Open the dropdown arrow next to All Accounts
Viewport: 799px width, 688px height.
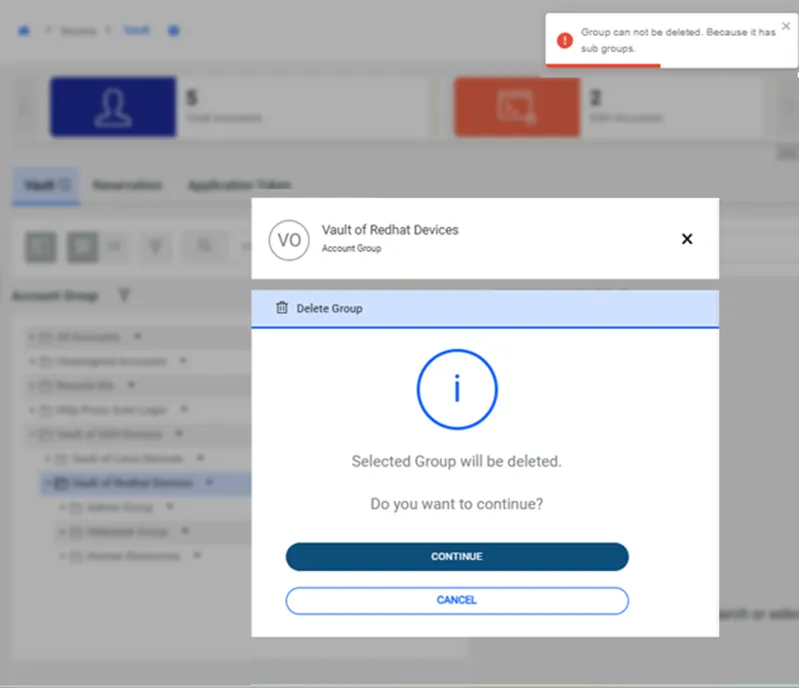(x=137, y=336)
